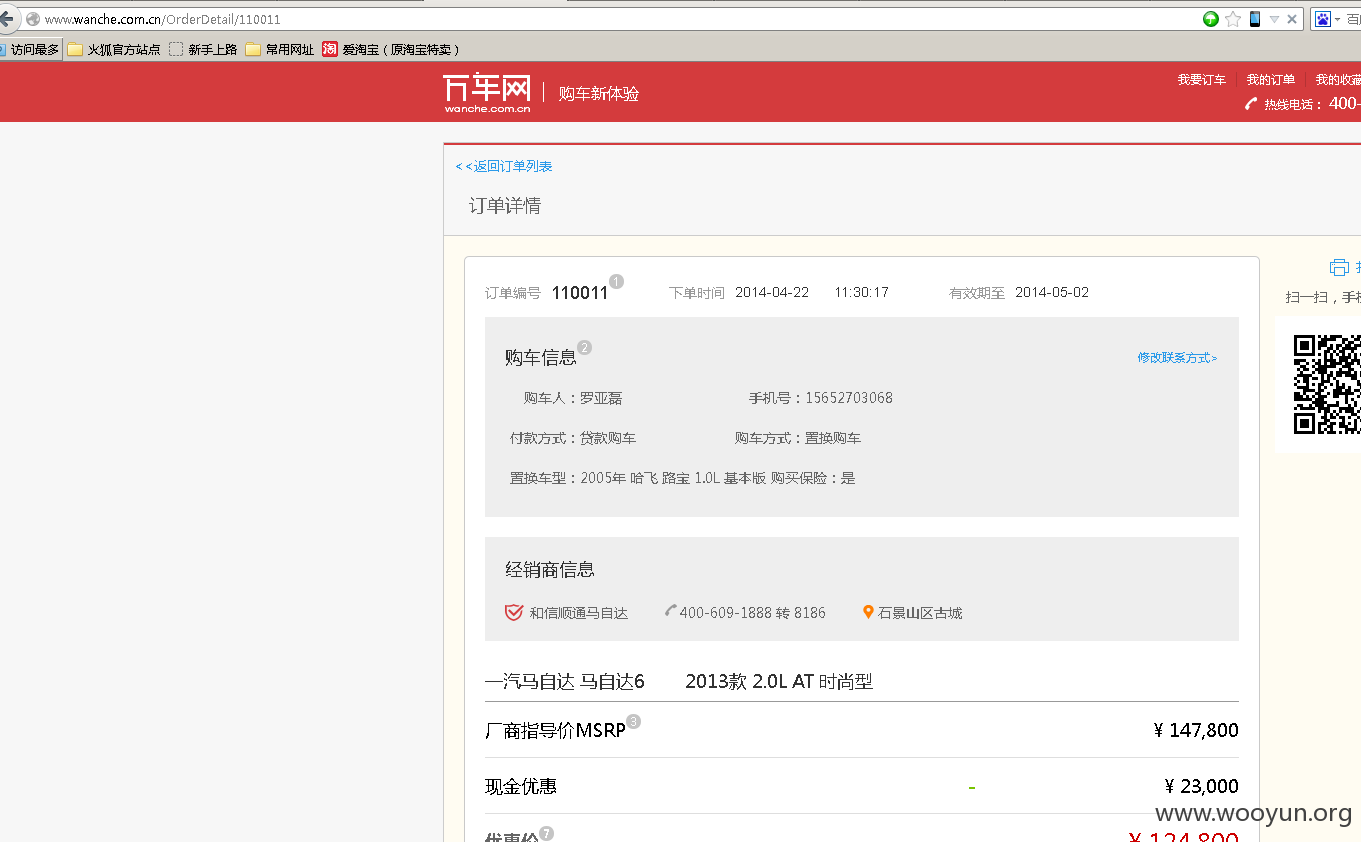Click the QR code image

[1327, 384]
